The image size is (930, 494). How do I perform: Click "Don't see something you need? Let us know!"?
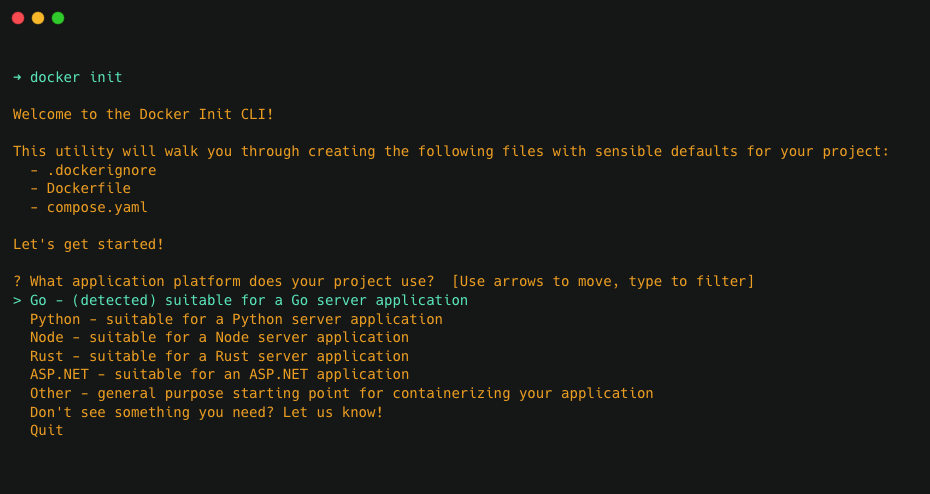coord(207,412)
